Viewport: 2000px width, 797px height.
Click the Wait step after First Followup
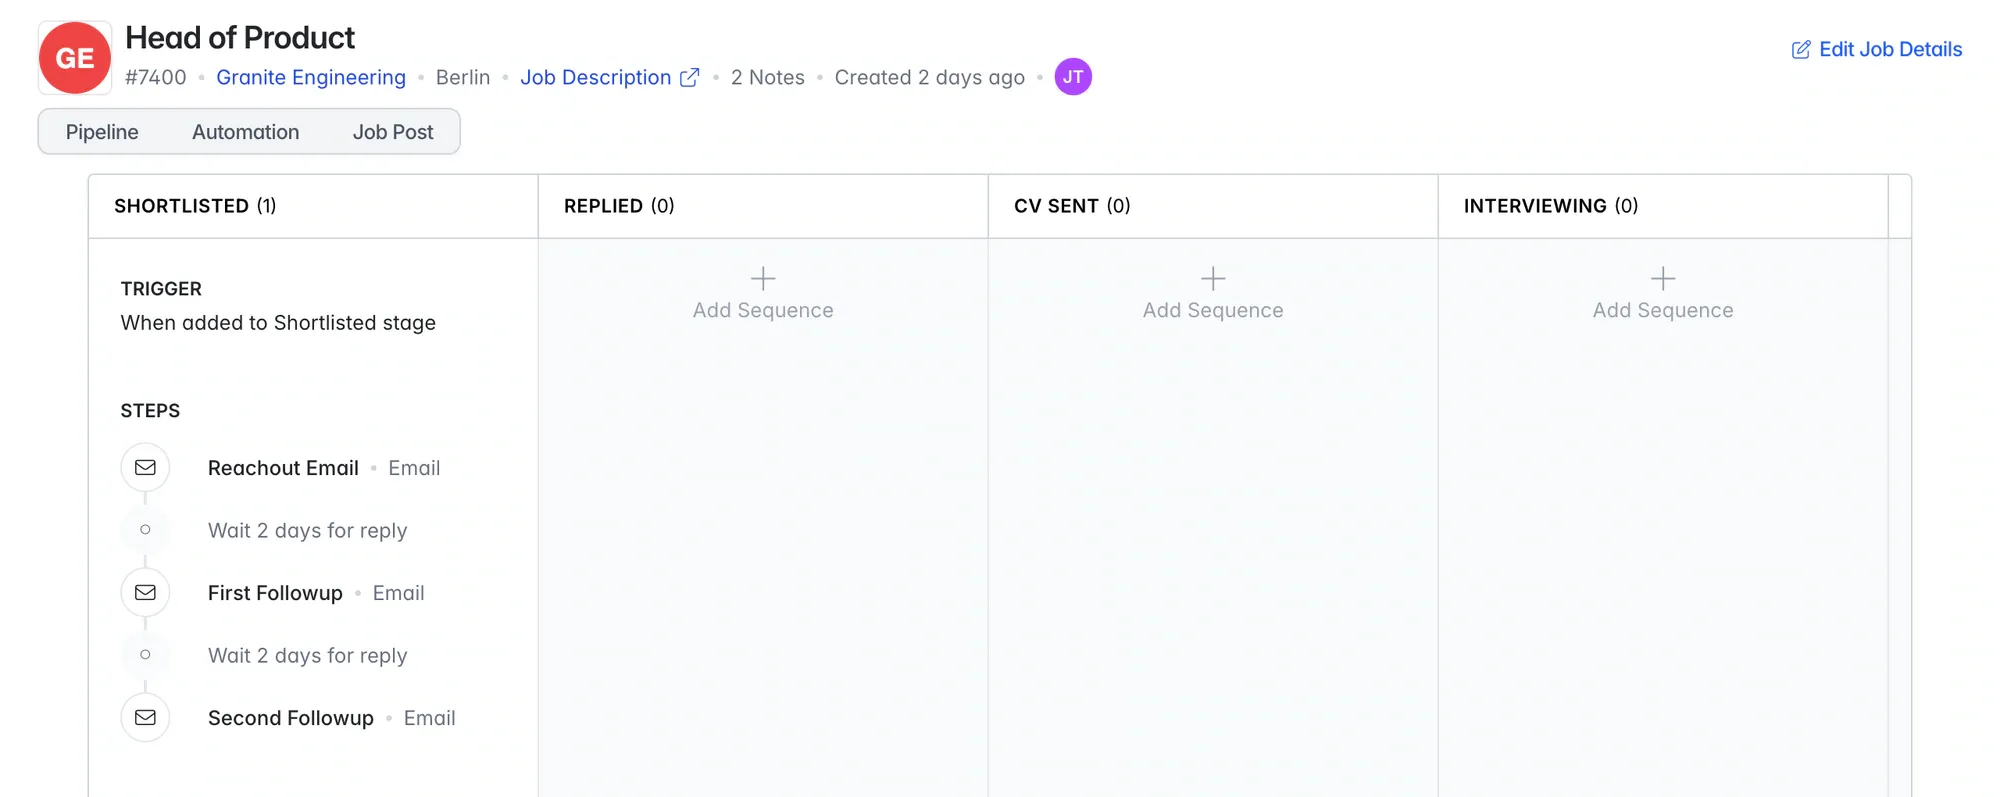(x=308, y=655)
